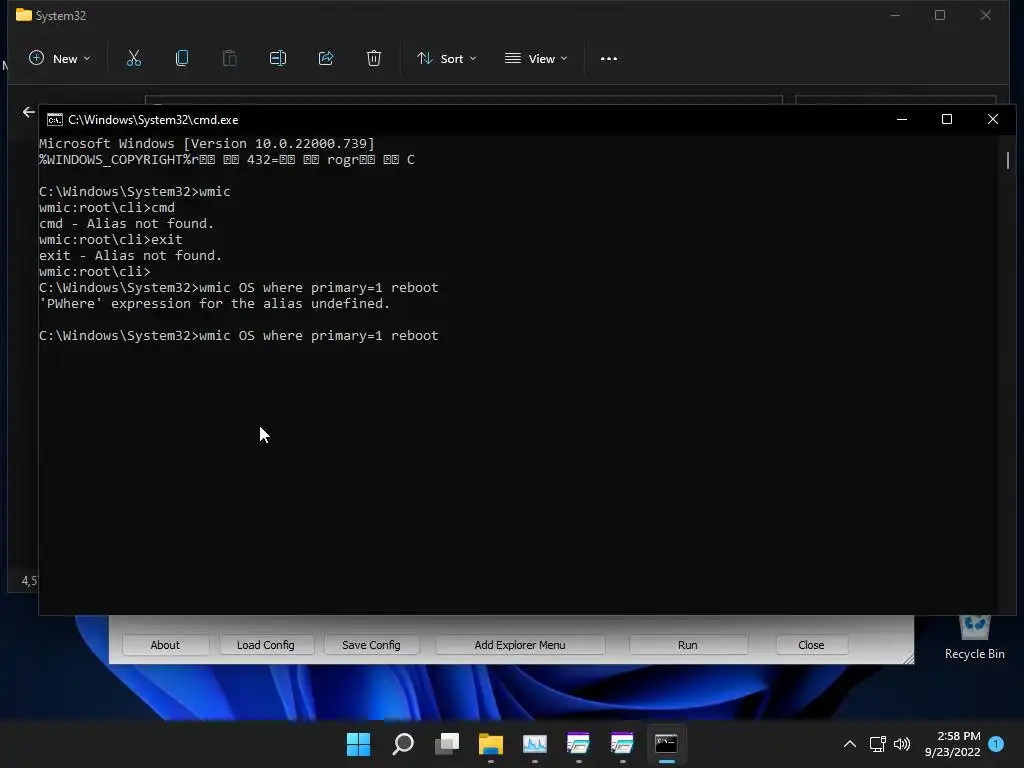
Task: Open File Explorer from taskbar
Action: (490, 744)
